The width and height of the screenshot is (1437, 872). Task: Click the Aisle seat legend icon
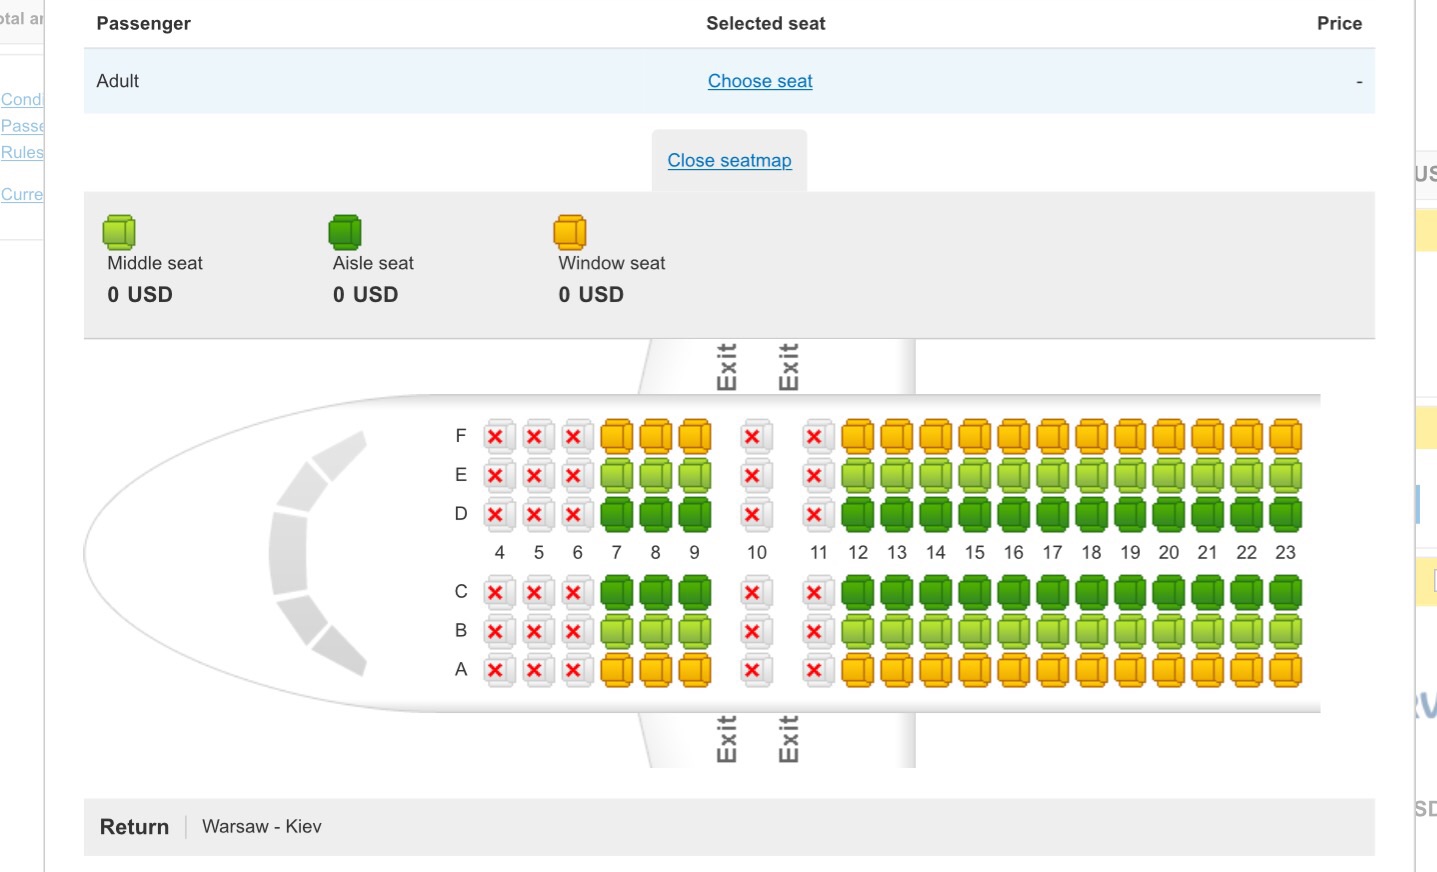pyautogui.click(x=345, y=232)
